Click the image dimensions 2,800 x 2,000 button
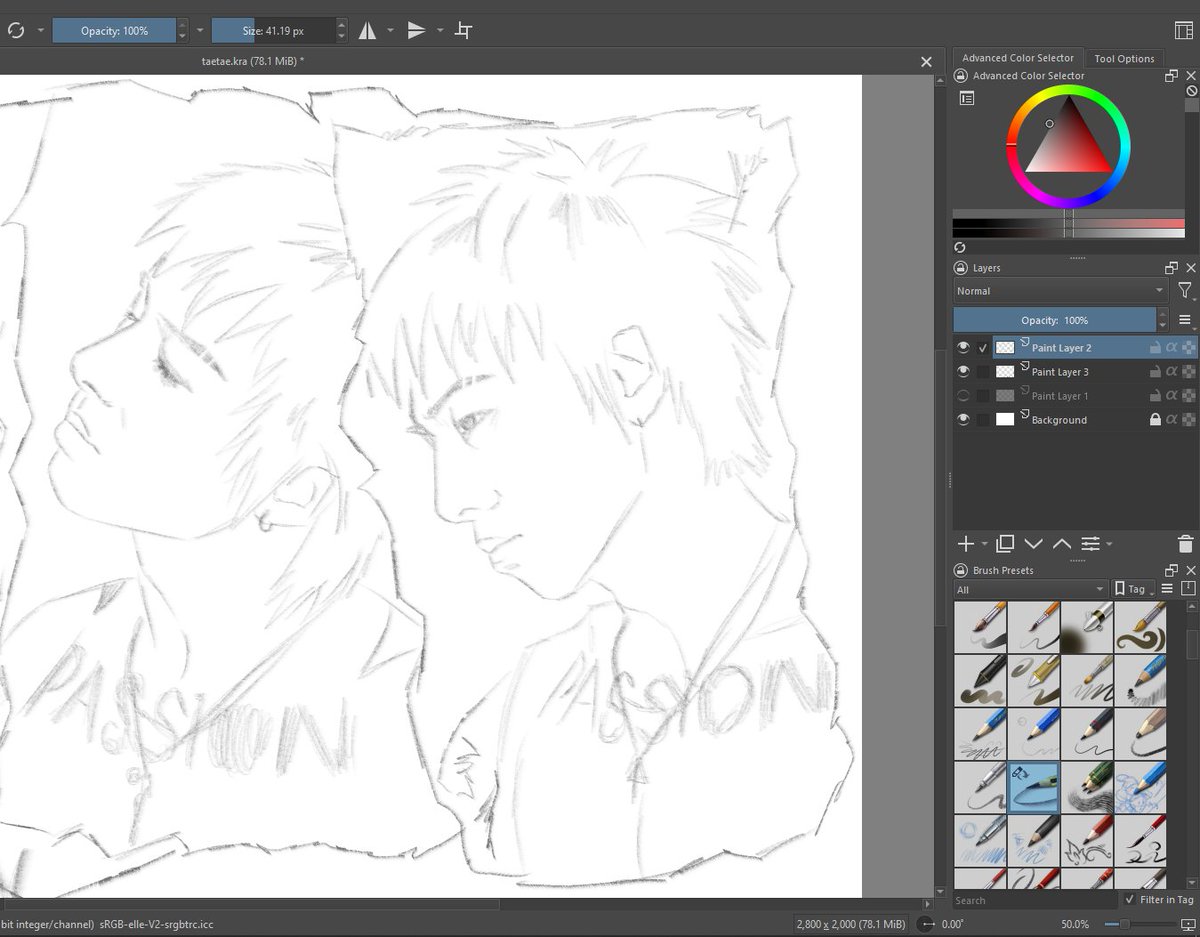1200x937 pixels. (x=850, y=925)
